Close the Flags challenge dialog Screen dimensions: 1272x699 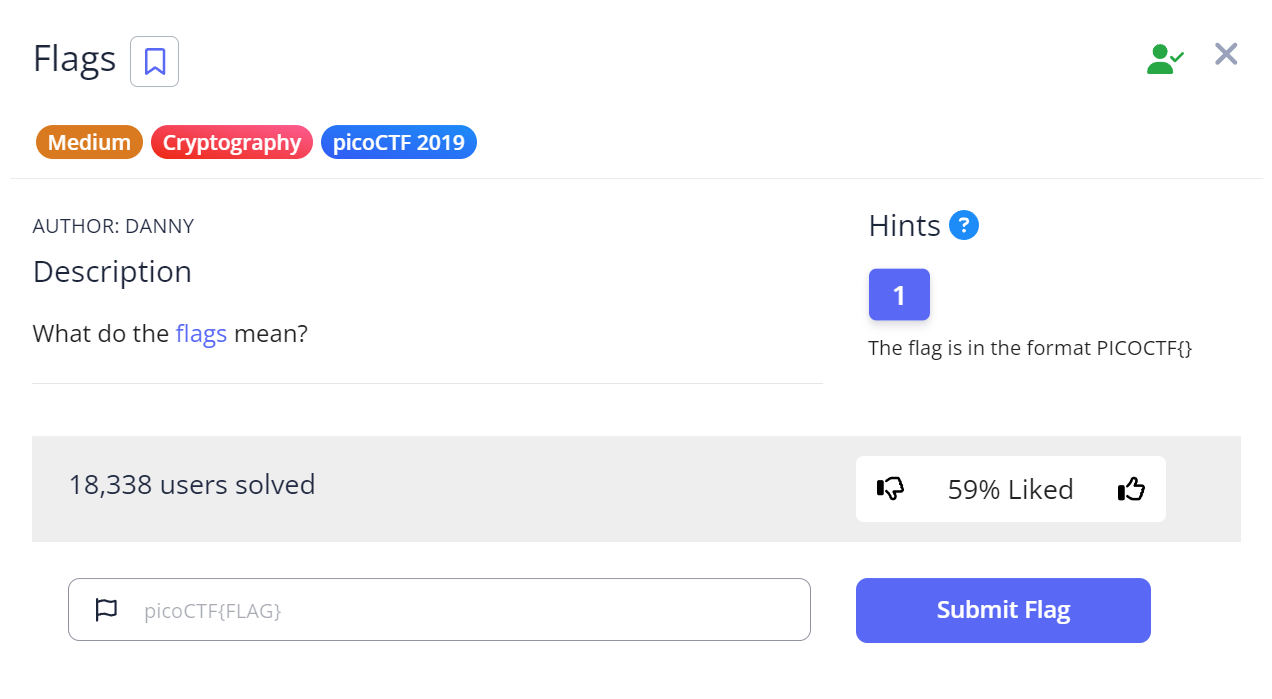click(x=1226, y=55)
